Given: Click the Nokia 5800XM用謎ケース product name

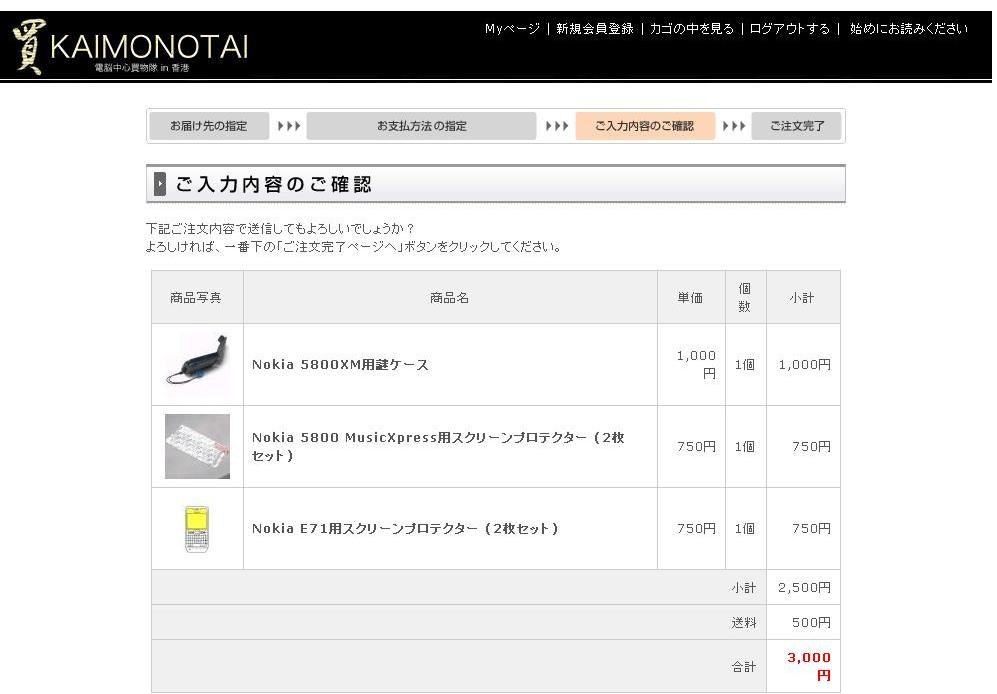Looking at the screenshot, I should tap(340, 365).
